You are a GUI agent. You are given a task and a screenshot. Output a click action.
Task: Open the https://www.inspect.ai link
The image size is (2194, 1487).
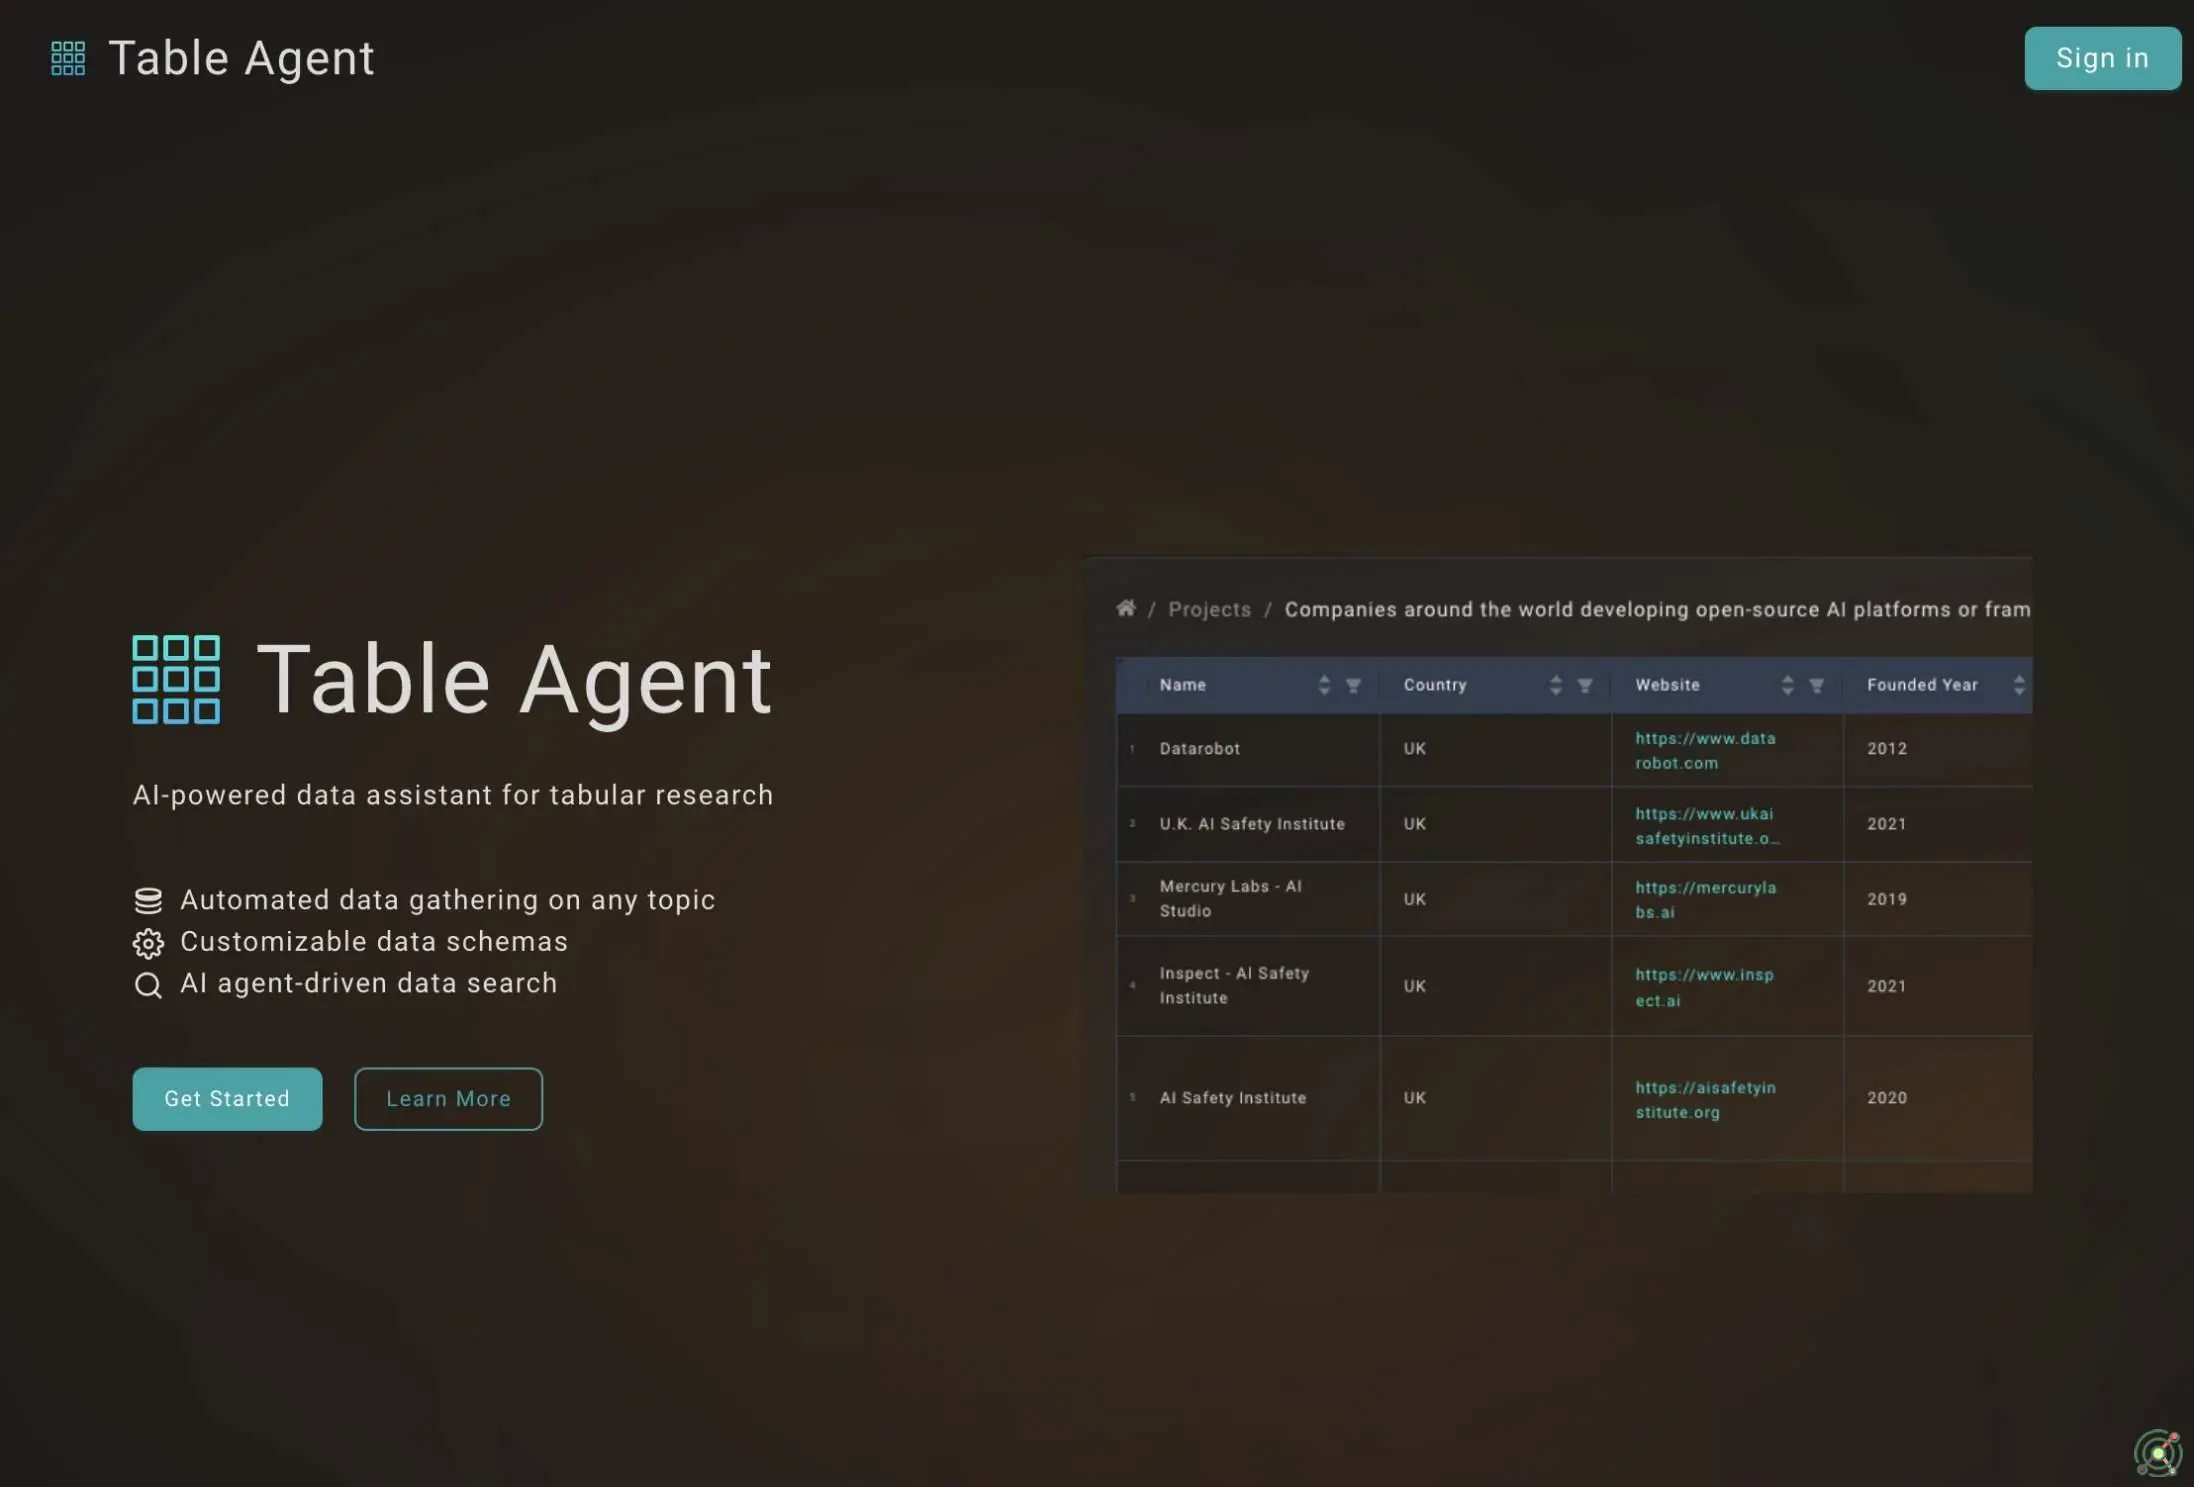1704,987
